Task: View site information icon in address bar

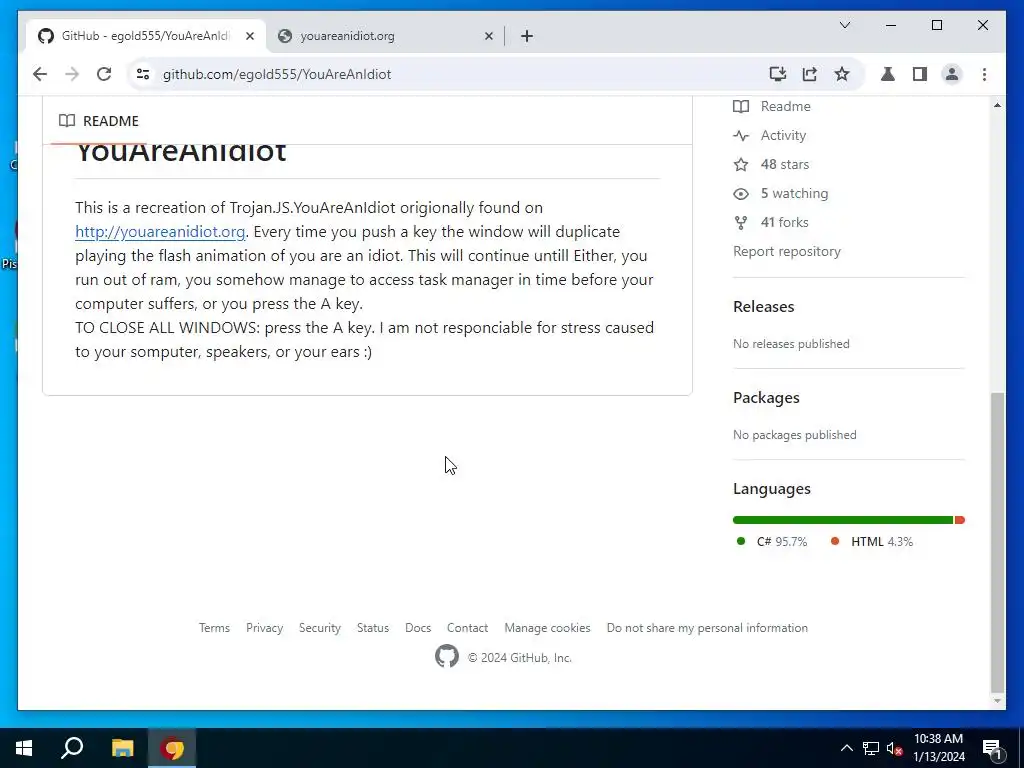Action: [x=142, y=74]
